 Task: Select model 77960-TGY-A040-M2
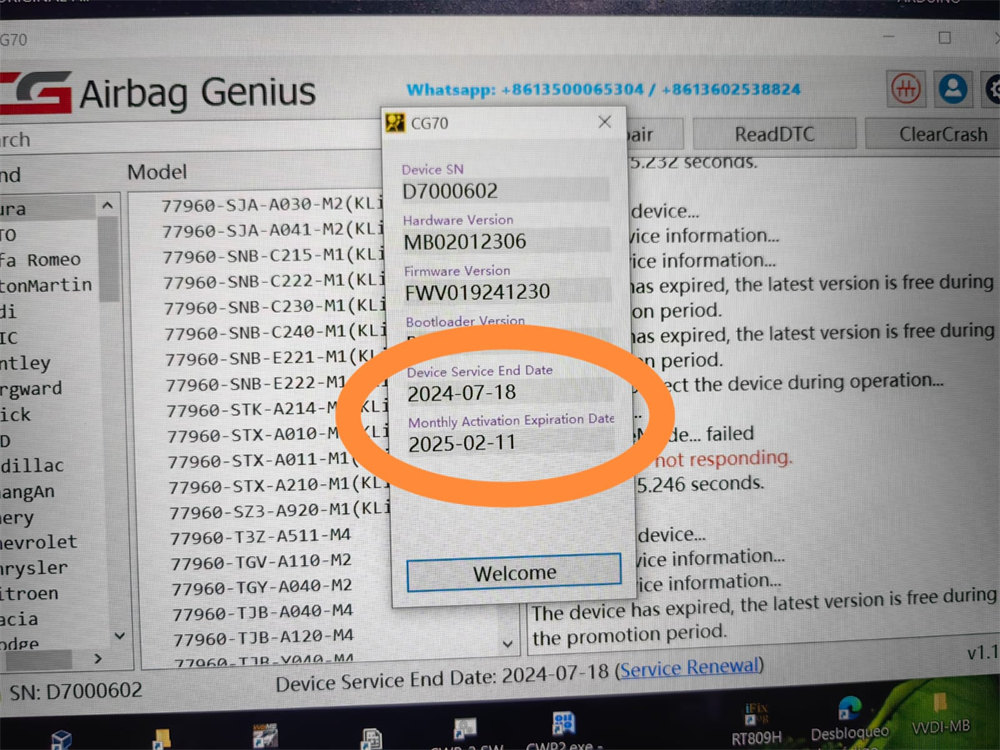pos(262,587)
